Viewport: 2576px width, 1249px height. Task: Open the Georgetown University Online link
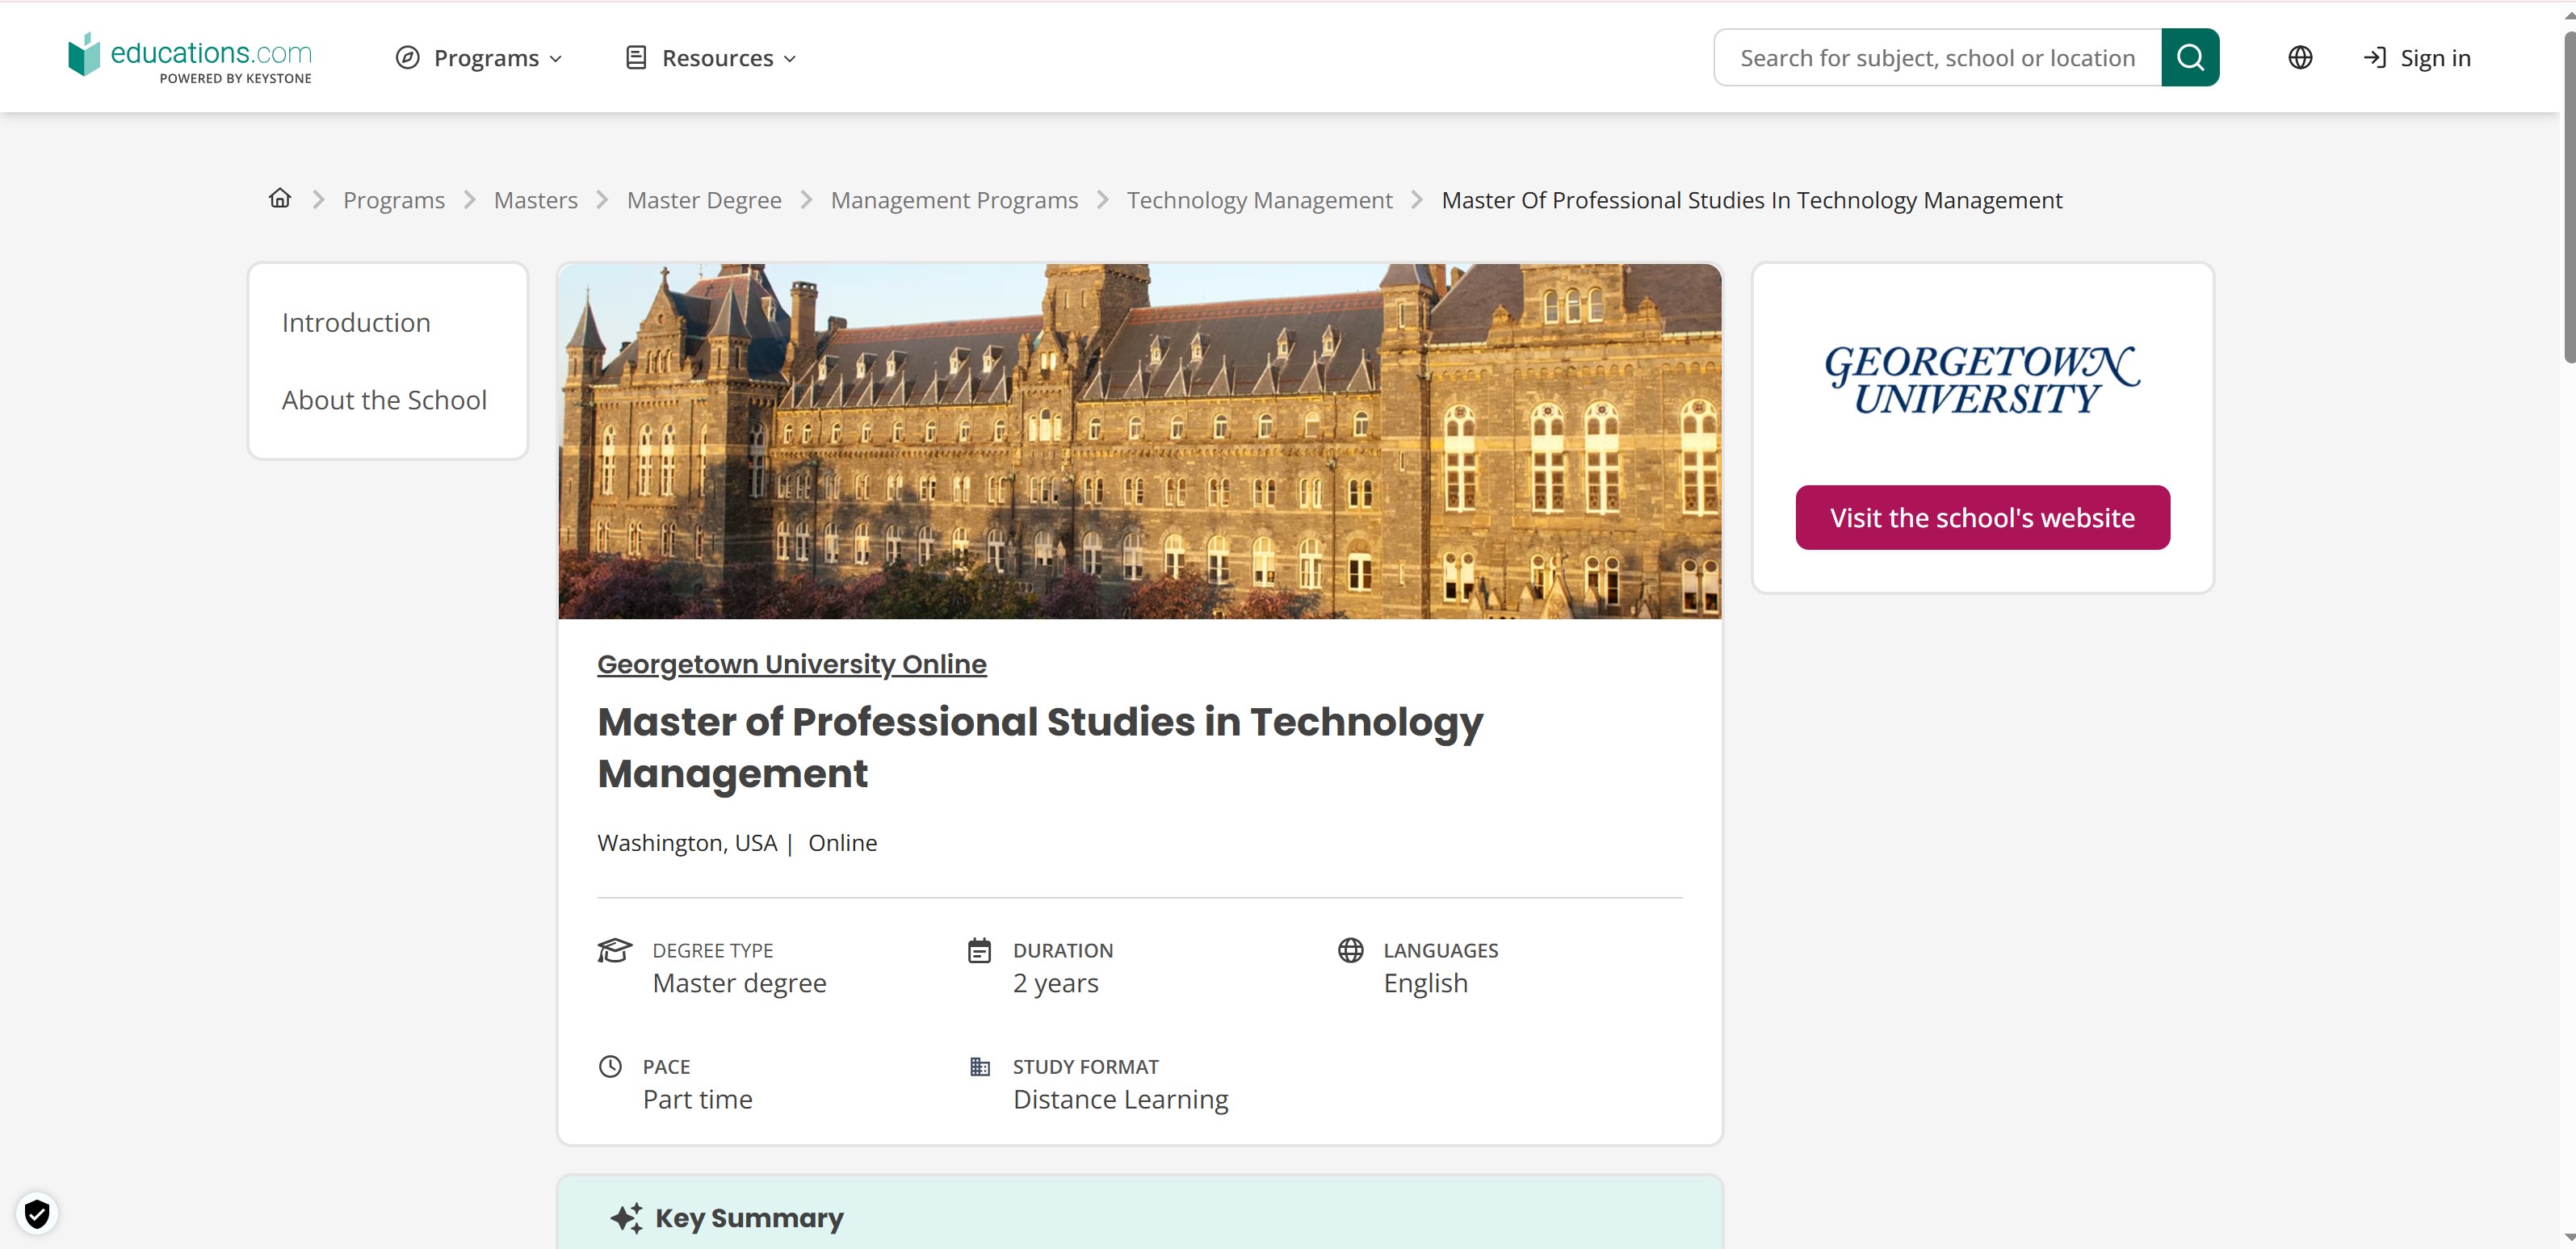(792, 664)
